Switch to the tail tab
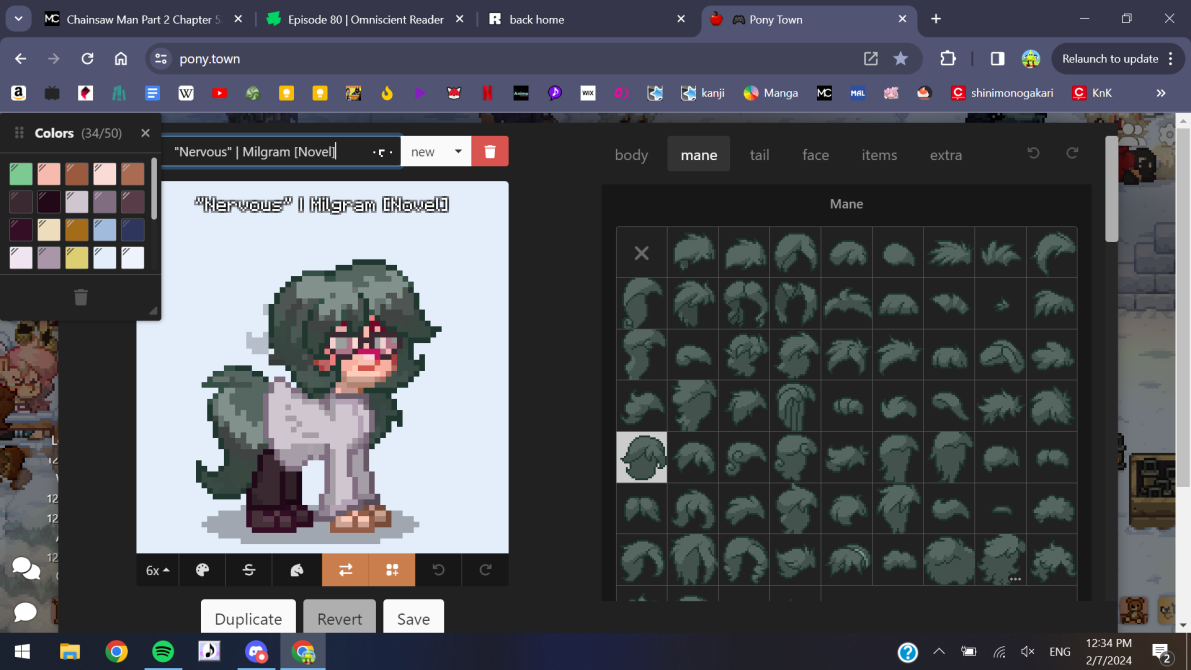 [x=760, y=155]
